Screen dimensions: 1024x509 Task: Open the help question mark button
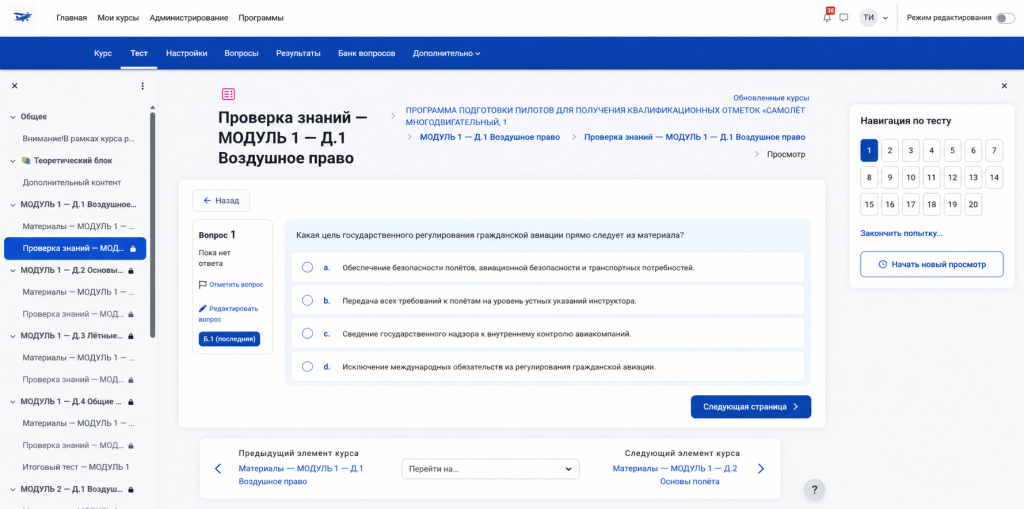click(x=814, y=489)
